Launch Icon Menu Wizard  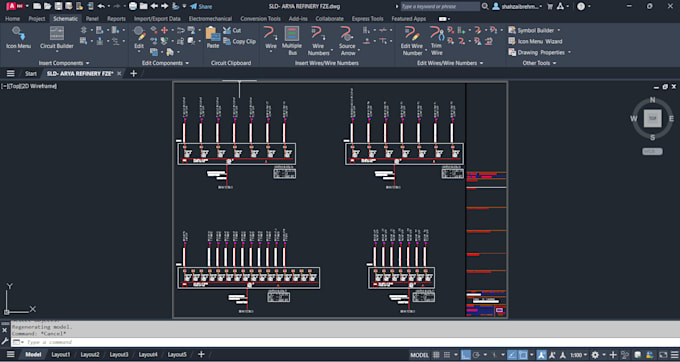point(535,41)
